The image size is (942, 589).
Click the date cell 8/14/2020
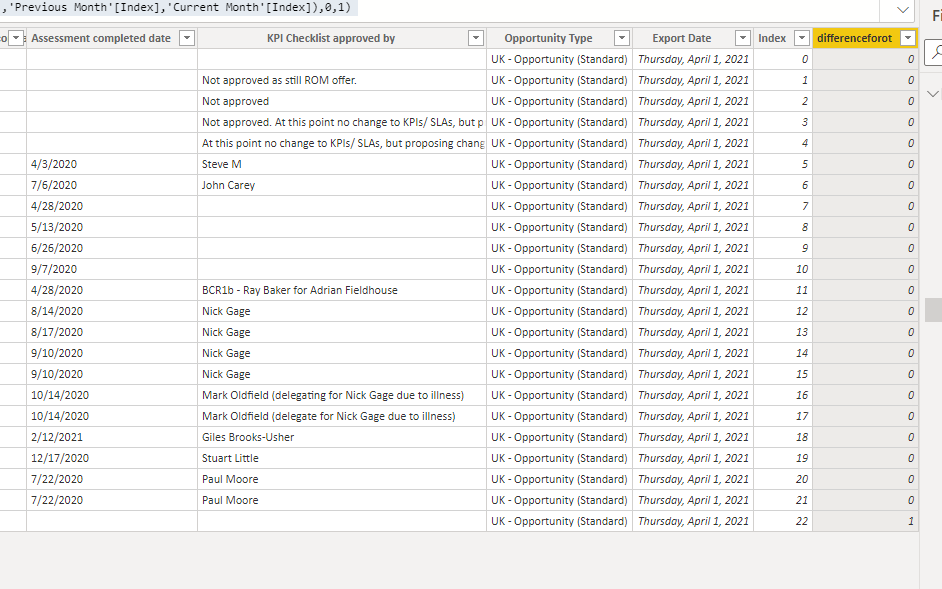tap(112, 311)
